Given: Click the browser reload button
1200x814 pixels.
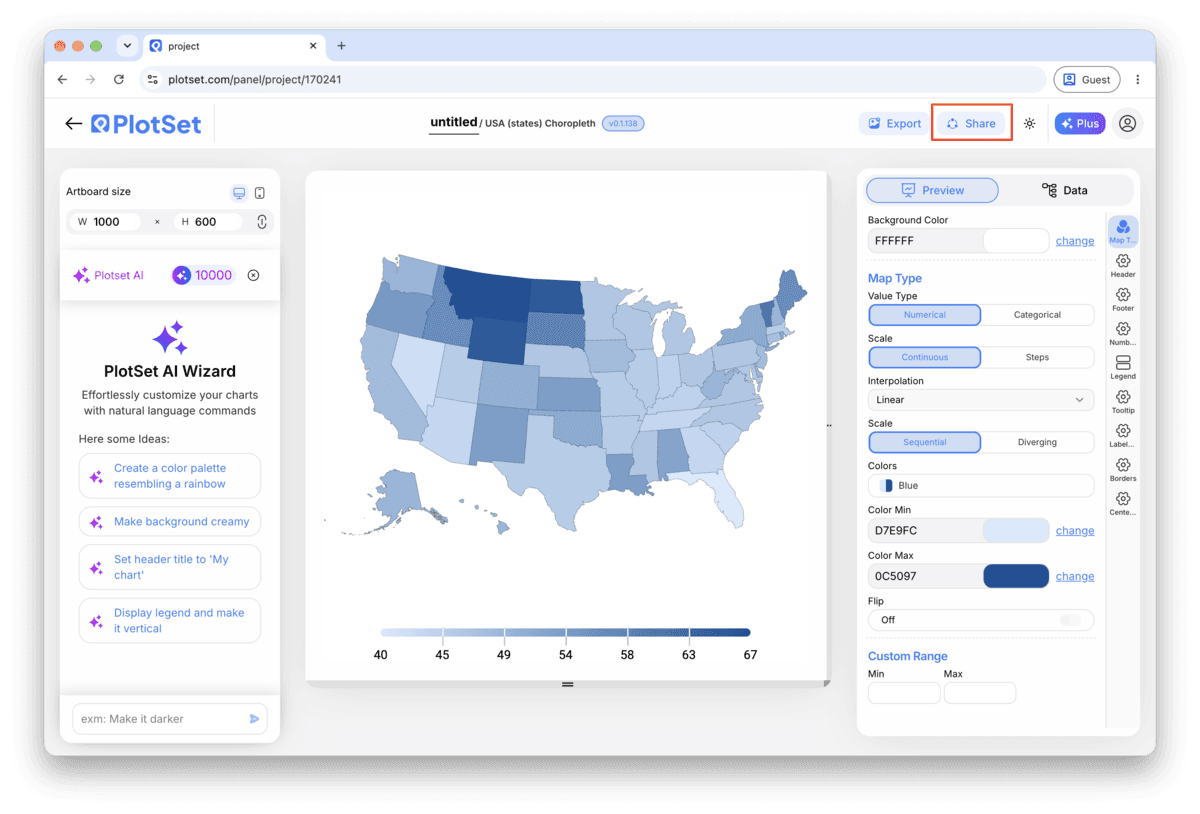Looking at the screenshot, I should (119, 79).
